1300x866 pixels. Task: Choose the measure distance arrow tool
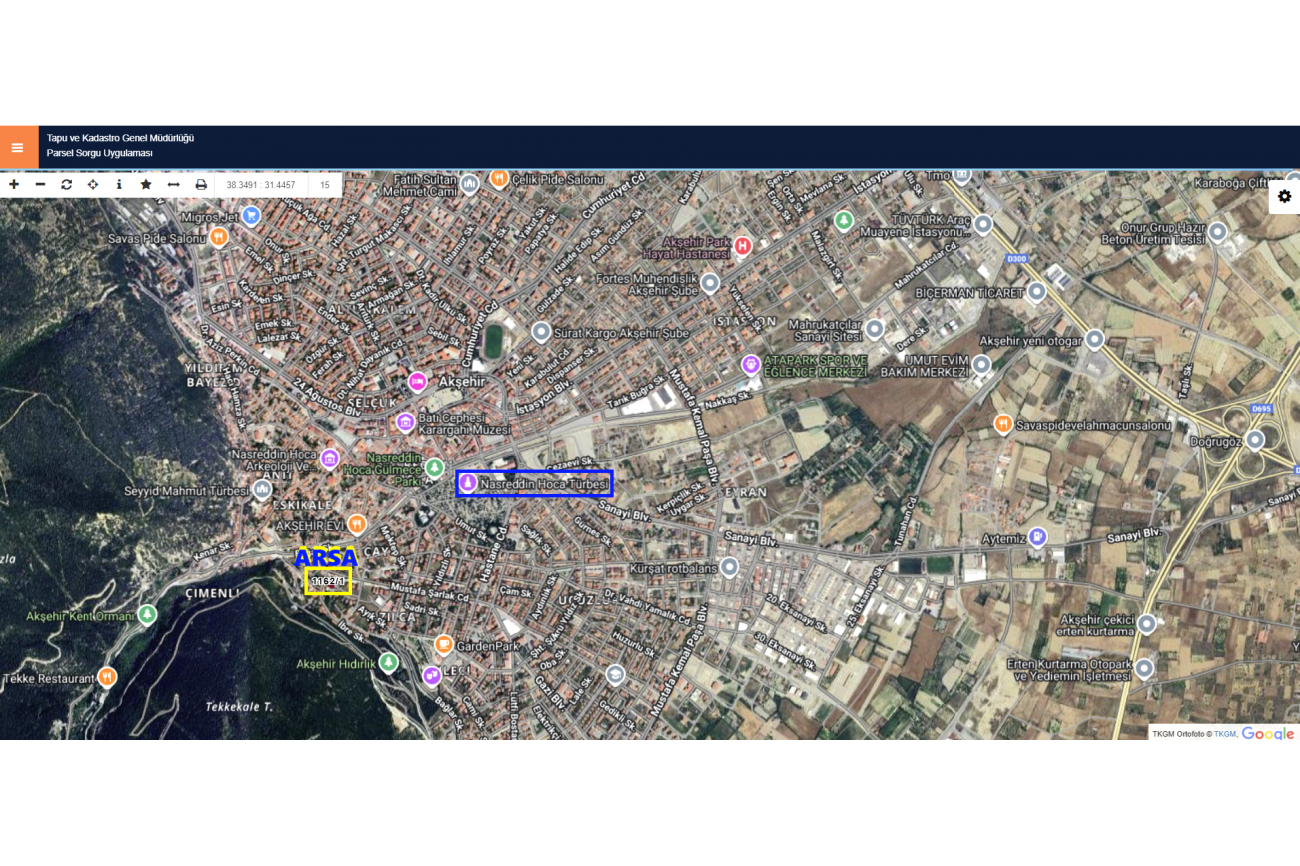click(x=173, y=185)
